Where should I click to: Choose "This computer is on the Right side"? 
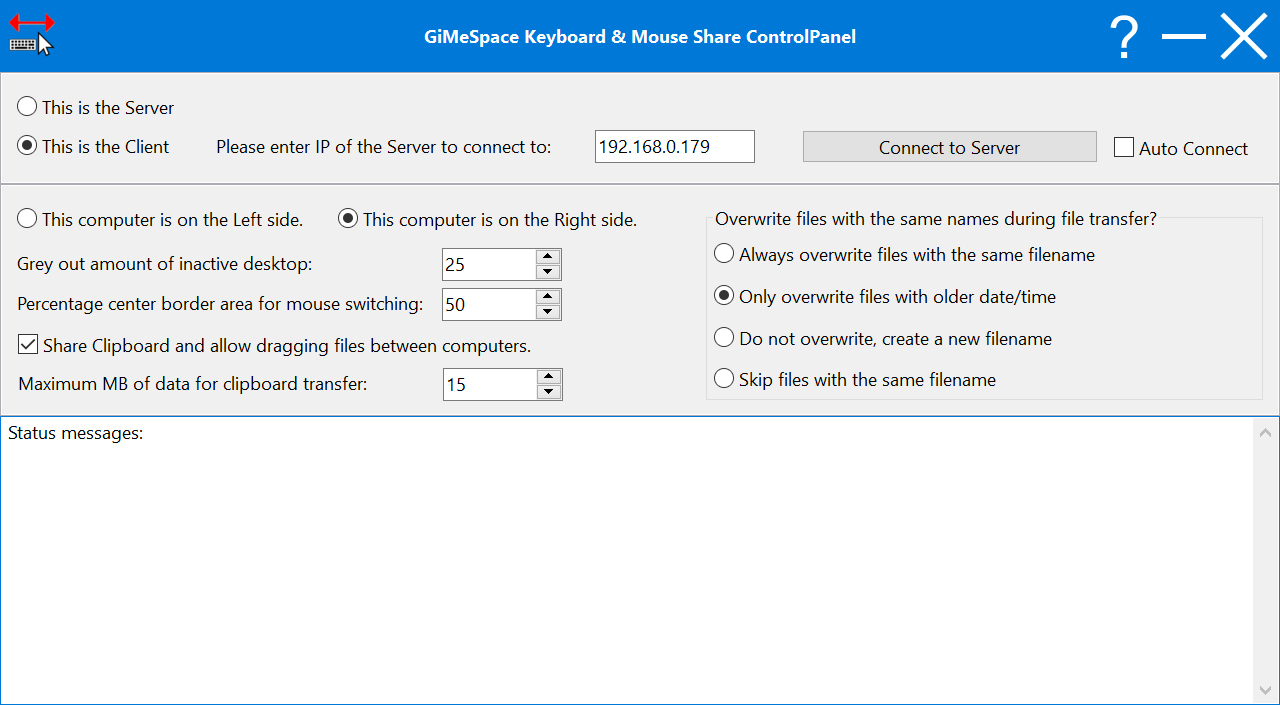pyautogui.click(x=487, y=219)
